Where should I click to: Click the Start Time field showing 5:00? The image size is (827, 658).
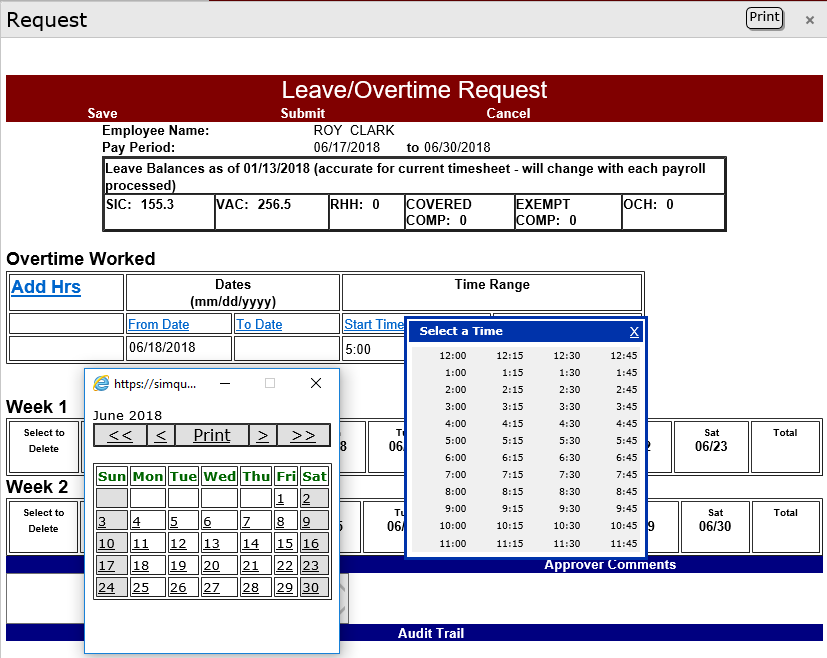coord(374,349)
